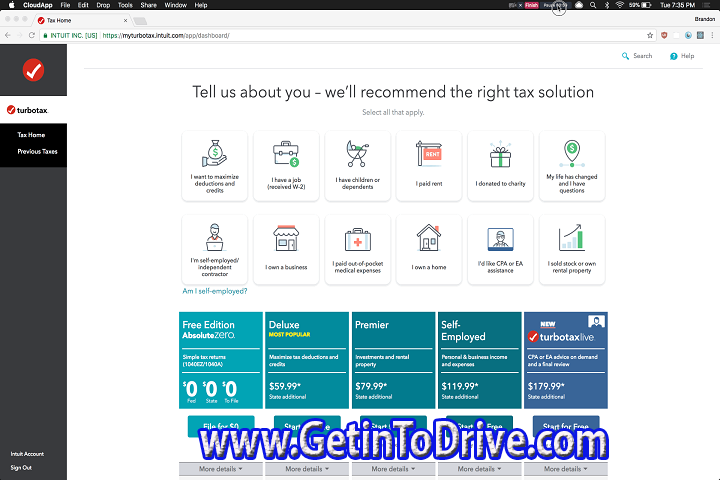Click the battery icon in the menu bar
This screenshot has width=720, height=480.
click(647, 5)
